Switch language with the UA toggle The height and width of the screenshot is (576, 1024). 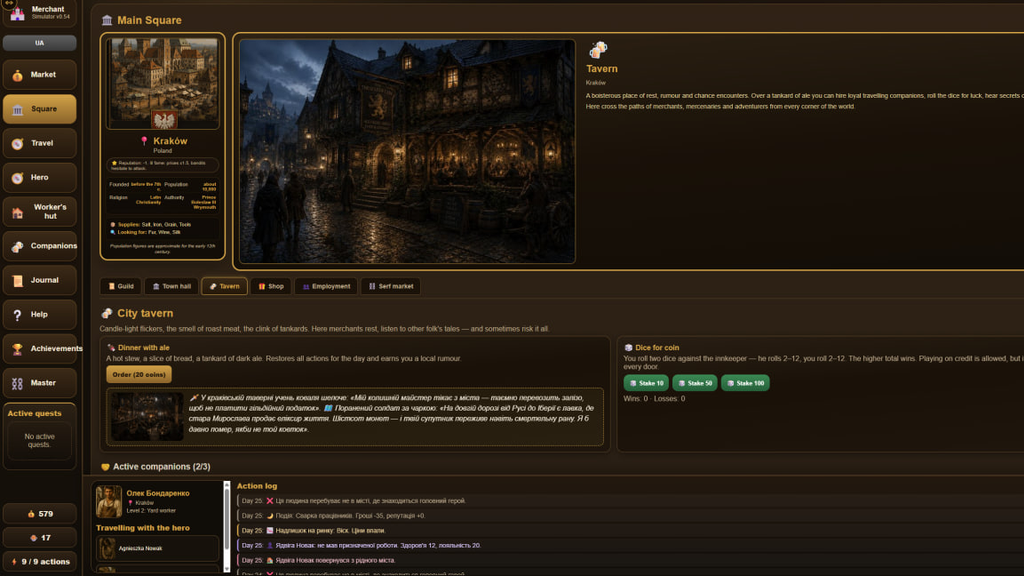(x=39, y=43)
